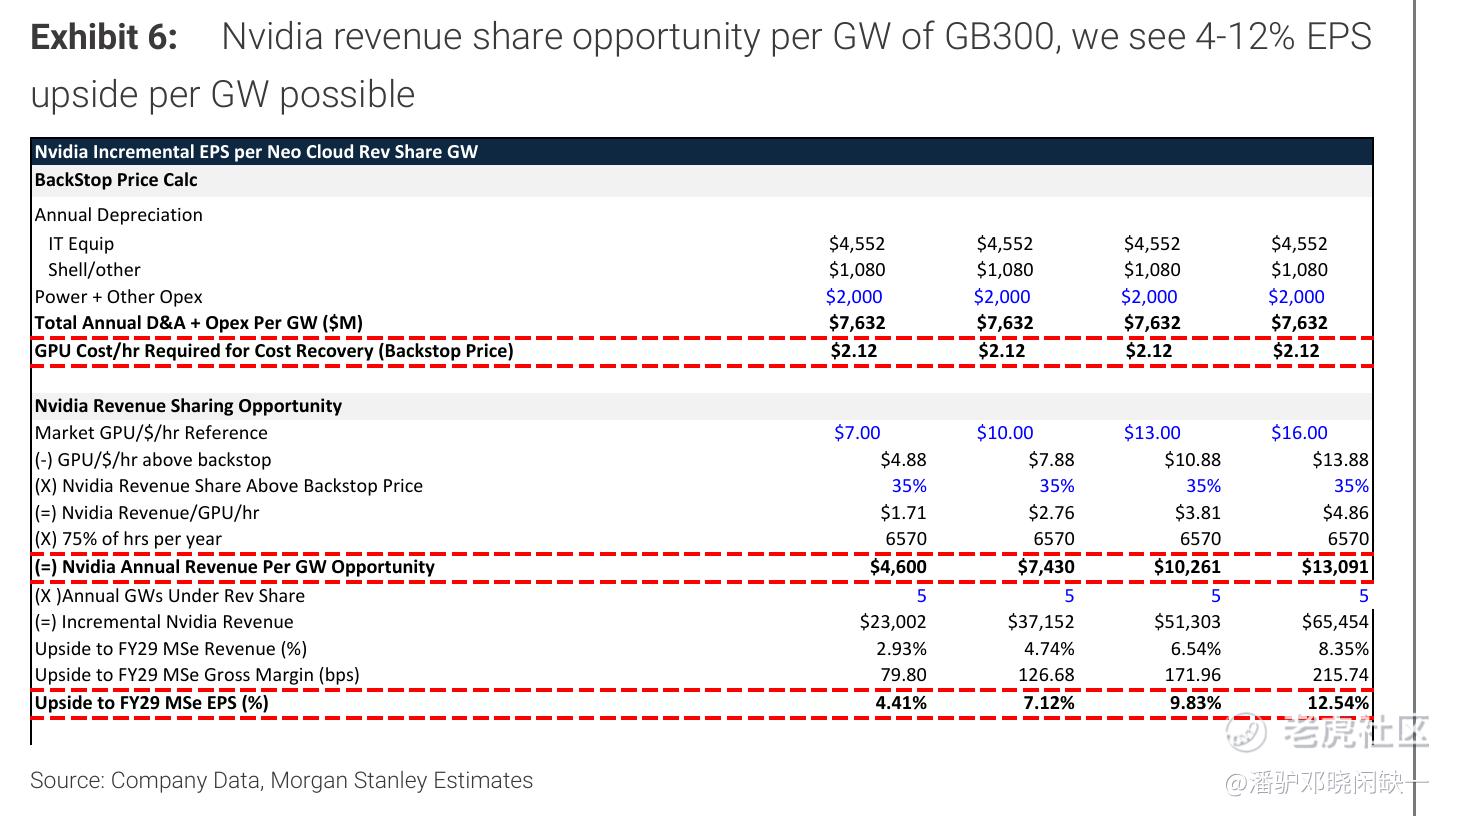1458x816 pixels.
Task: Click "Upside to FY29 MSe Revenue (%)" label
Action: click(x=170, y=649)
